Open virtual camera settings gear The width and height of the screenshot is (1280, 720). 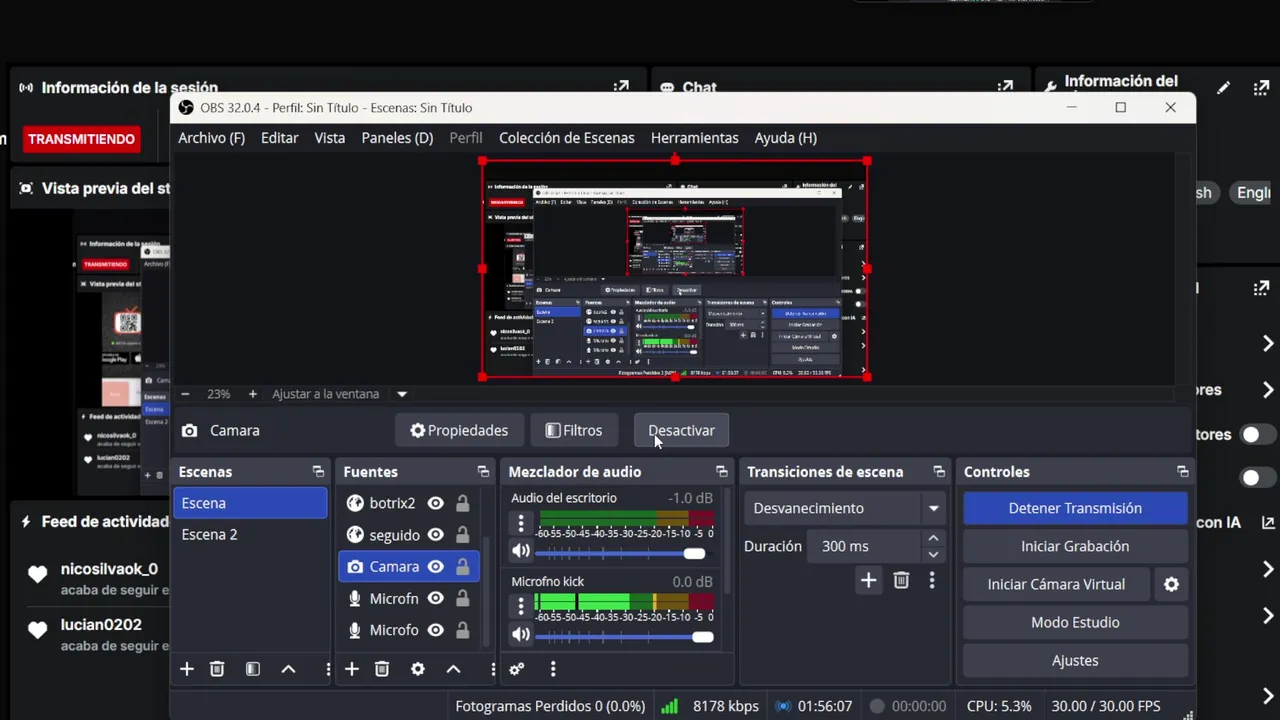(1172, 584)
